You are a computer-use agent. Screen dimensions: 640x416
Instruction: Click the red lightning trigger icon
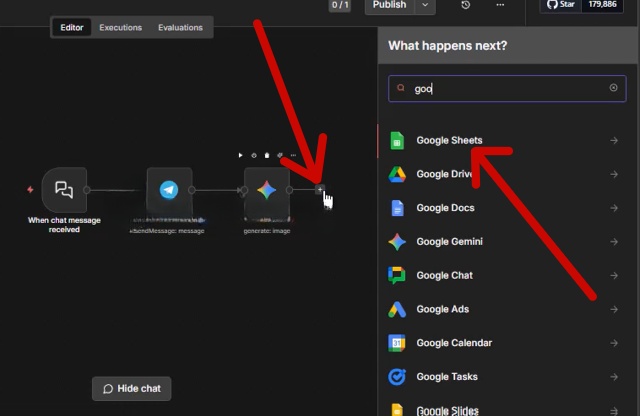pos(30,189)
